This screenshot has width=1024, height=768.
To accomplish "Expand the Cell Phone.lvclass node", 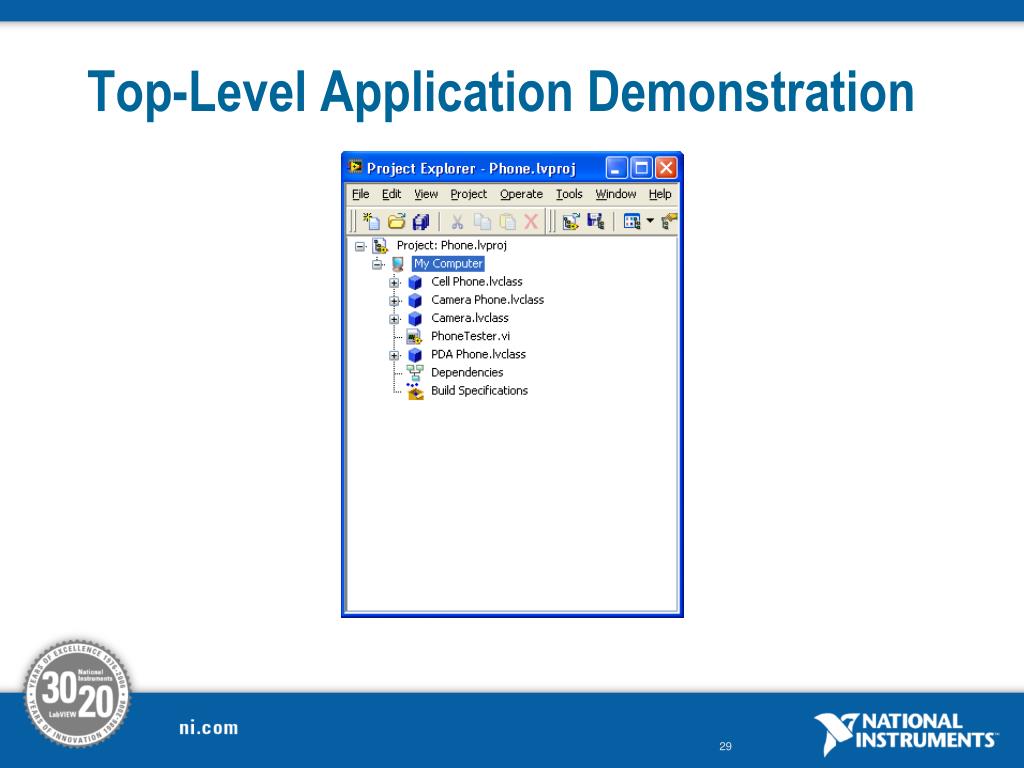I will (394, 283).
